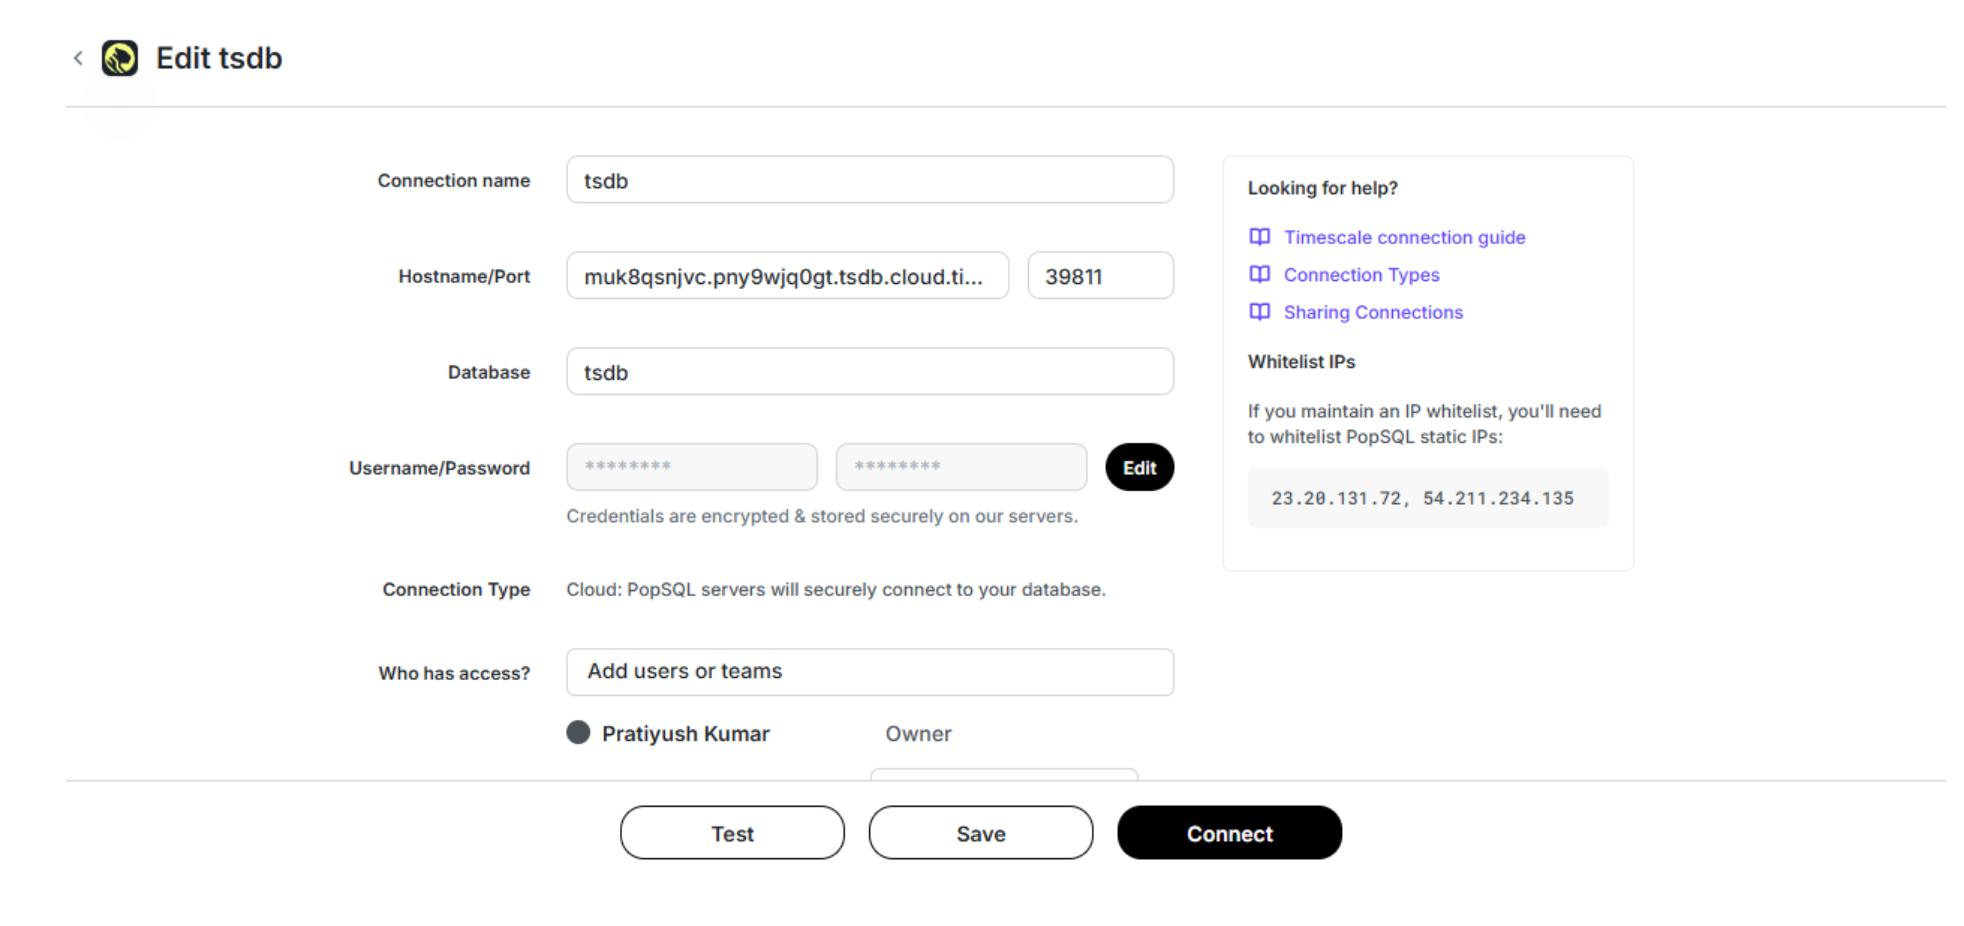Image resolution: width=1964 pixels, height=926 pixels.
Task: Open the Sharing Connections help link
Action: point(1373,312)
